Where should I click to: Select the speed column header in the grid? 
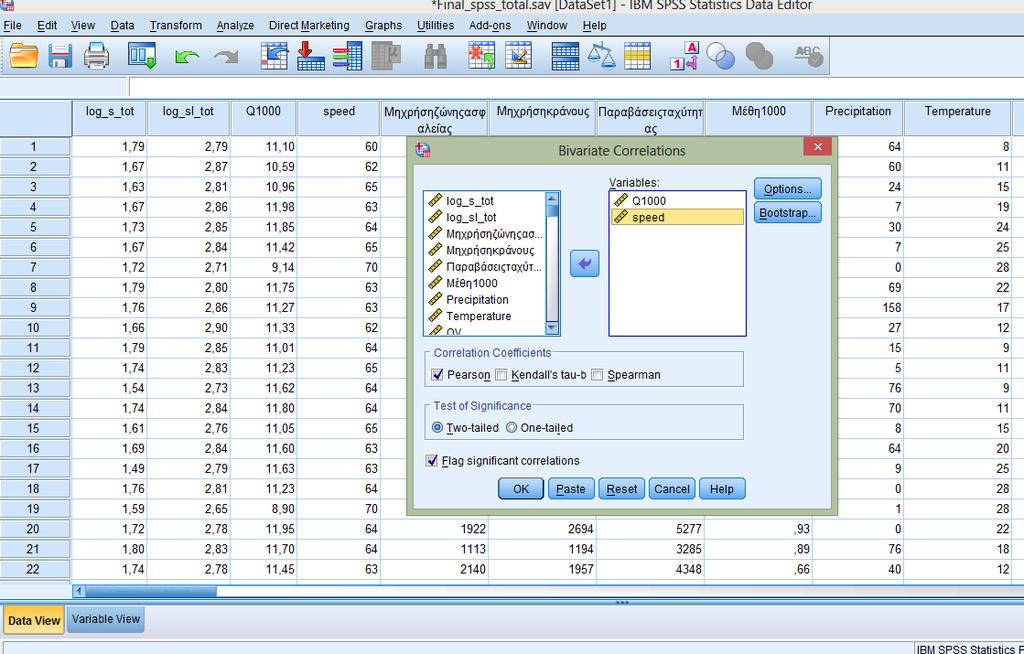[x=339, y=118]
